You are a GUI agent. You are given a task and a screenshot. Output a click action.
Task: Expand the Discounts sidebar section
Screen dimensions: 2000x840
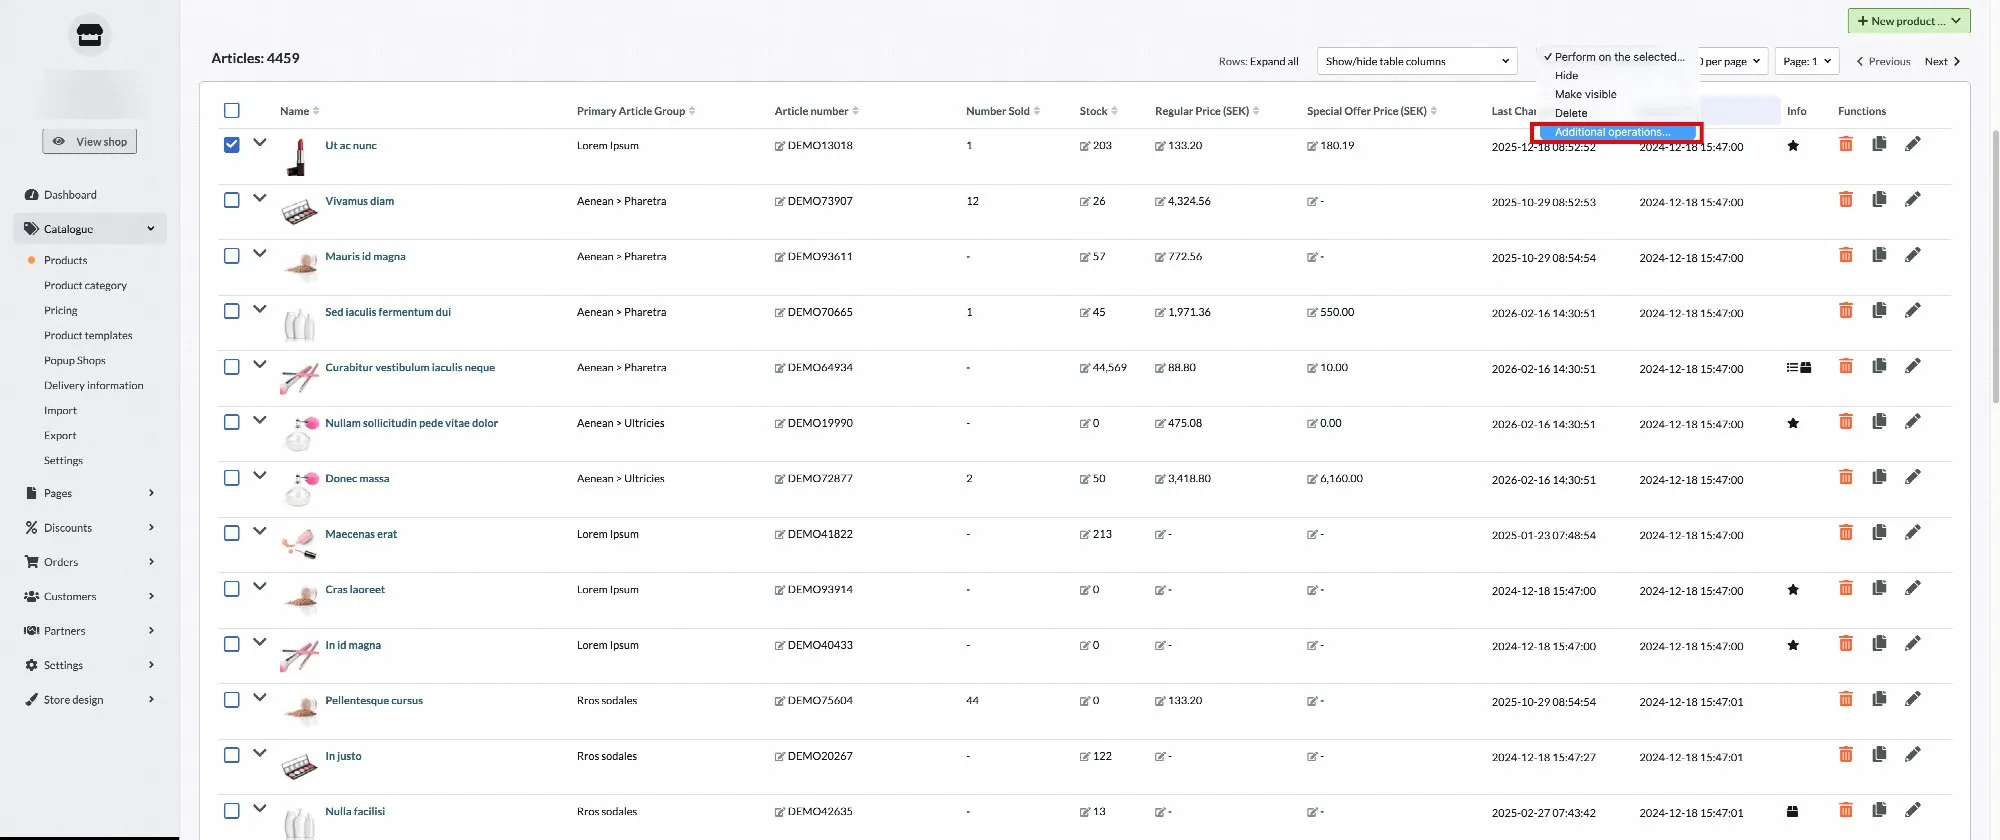[89, 528]
